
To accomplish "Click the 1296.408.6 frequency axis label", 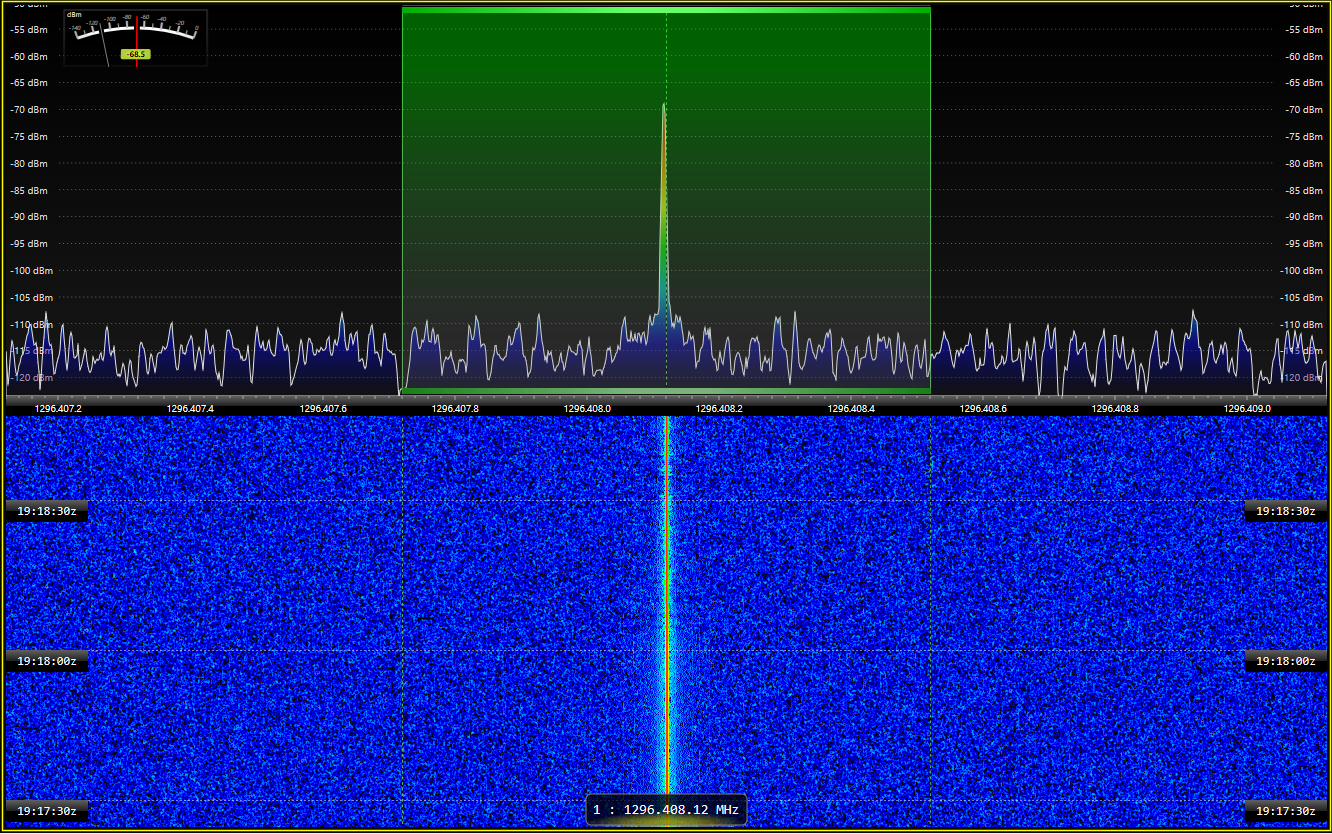I will tap(983, 408).
